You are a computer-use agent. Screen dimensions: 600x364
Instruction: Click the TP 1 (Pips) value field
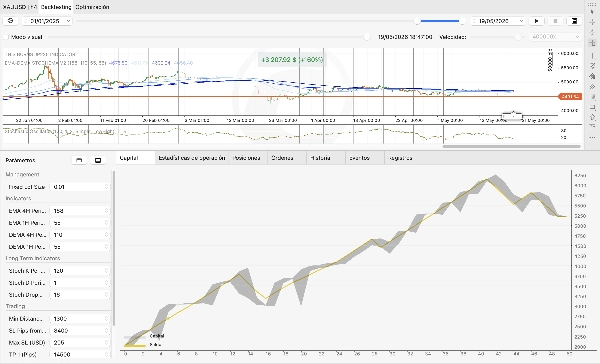point(80,354)
